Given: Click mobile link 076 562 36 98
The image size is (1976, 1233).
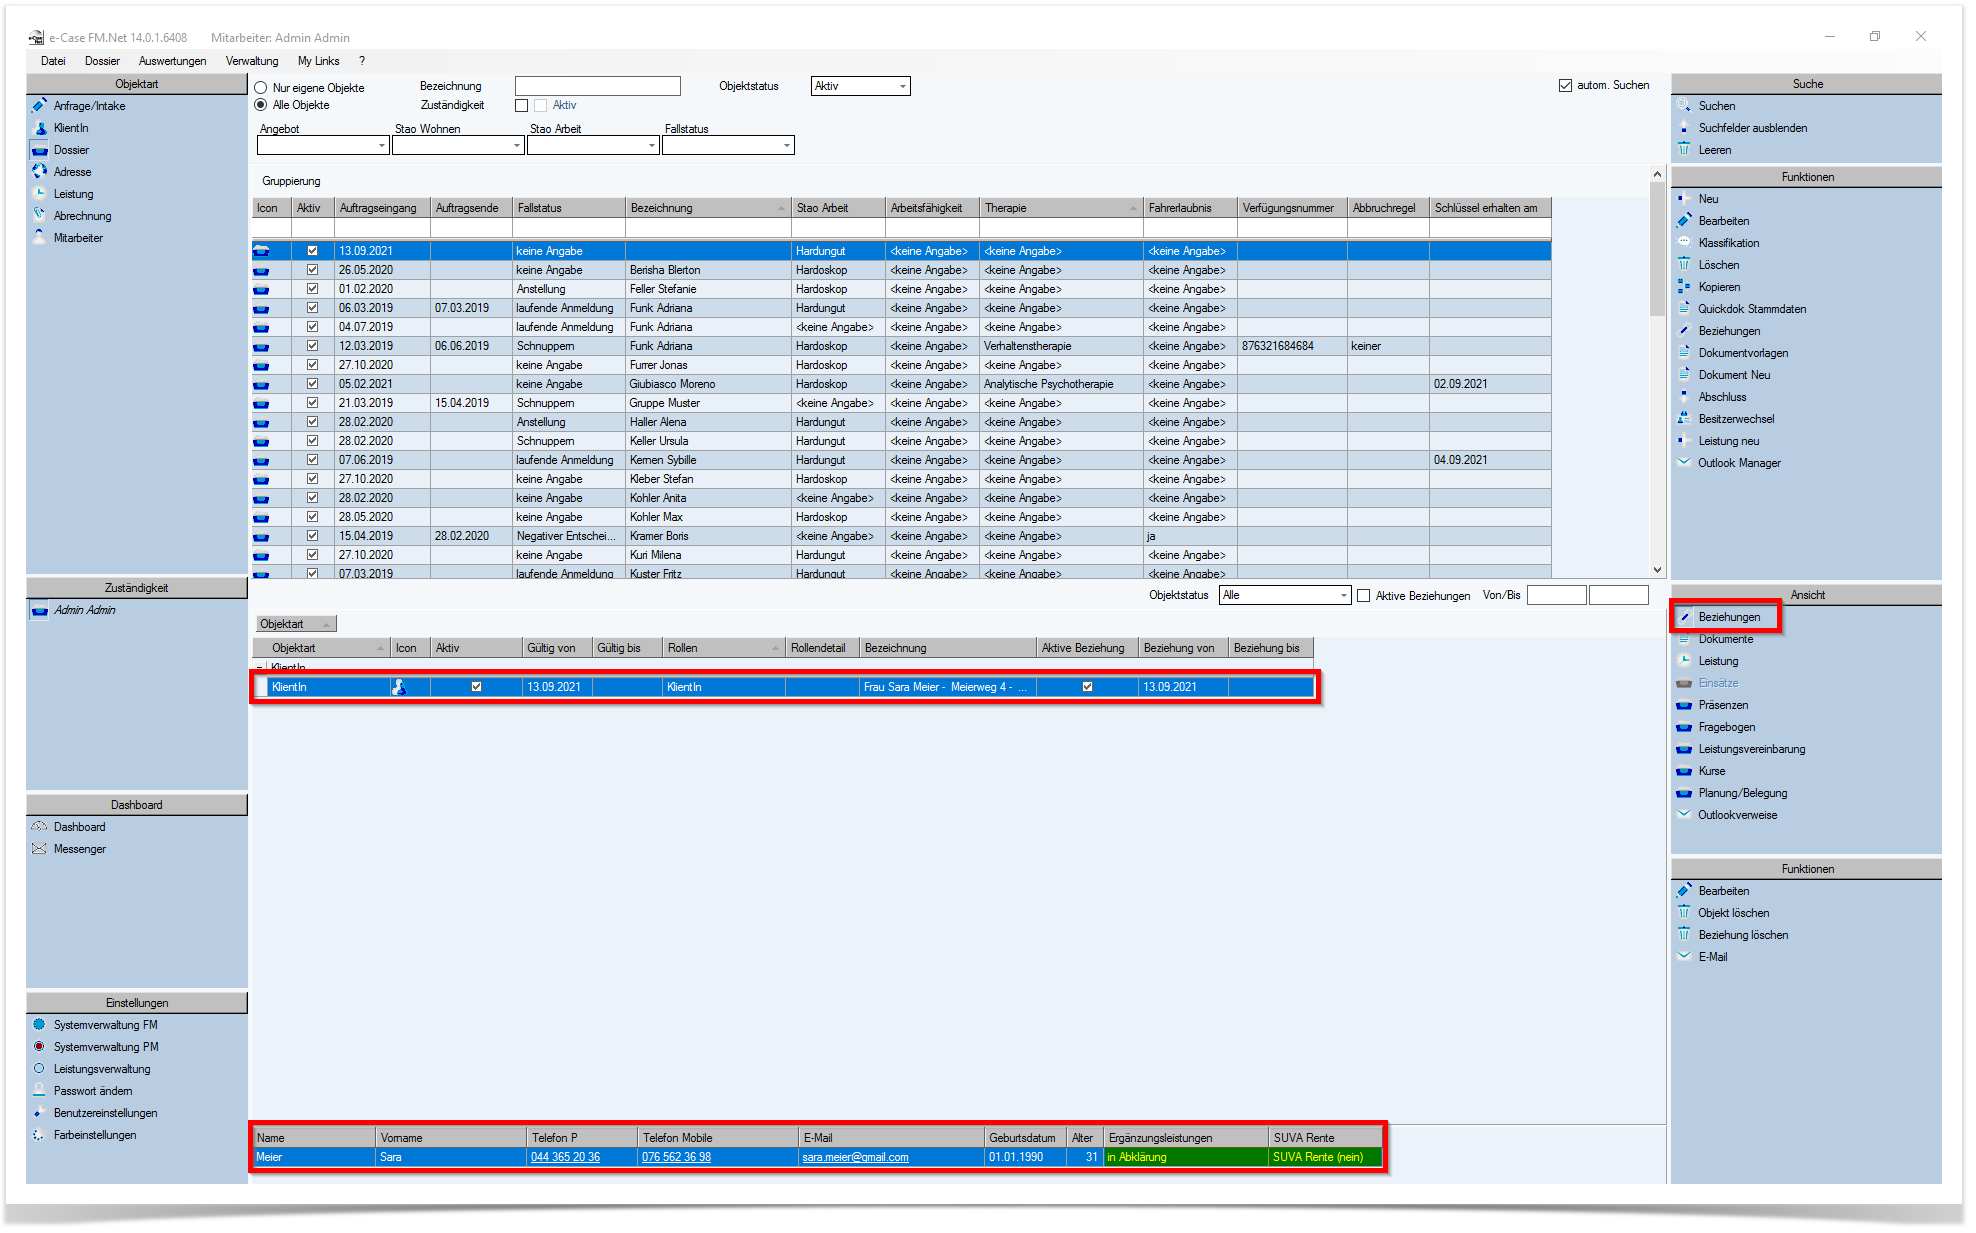Looking at the screenshot, I should [676, 1157].
